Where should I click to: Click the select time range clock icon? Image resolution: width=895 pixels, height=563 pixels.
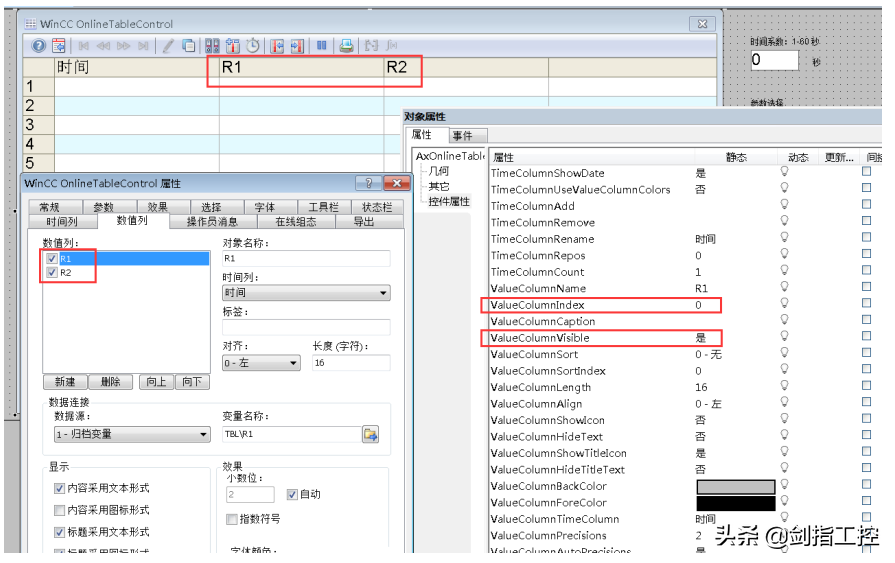point(253,46)
